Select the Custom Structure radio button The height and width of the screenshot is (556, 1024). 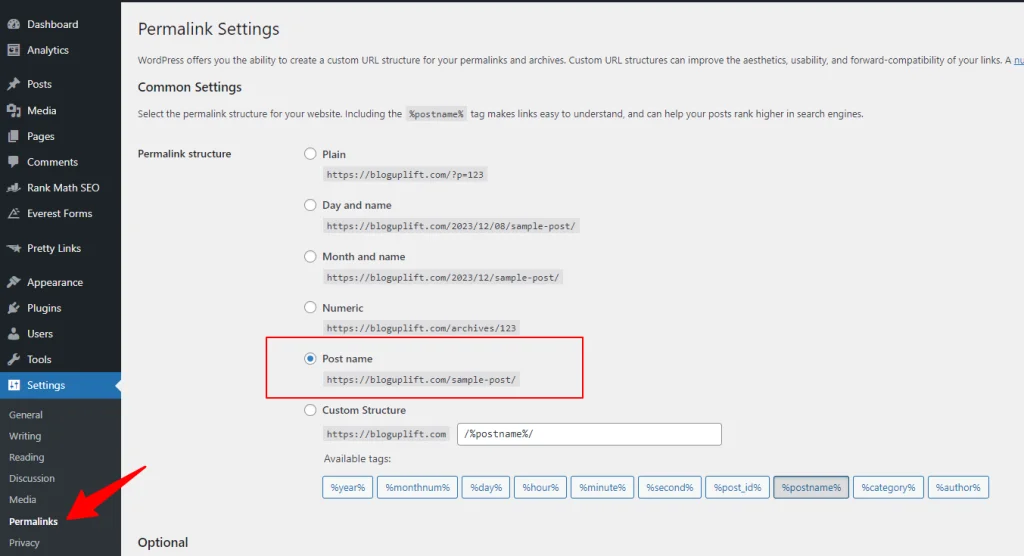(310, 410)
